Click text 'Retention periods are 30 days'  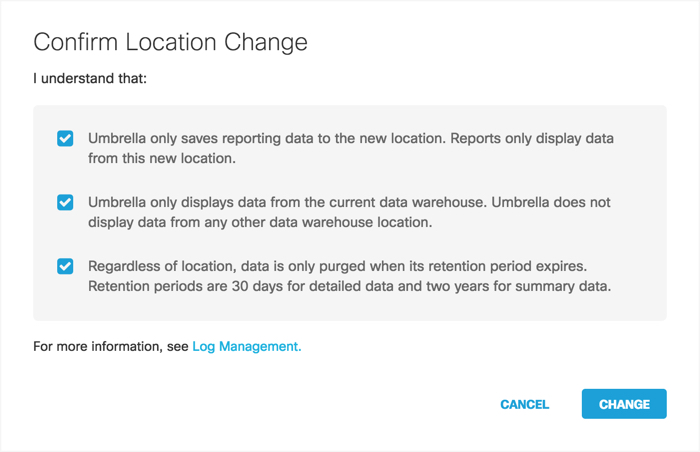click(x=185, y=286)
